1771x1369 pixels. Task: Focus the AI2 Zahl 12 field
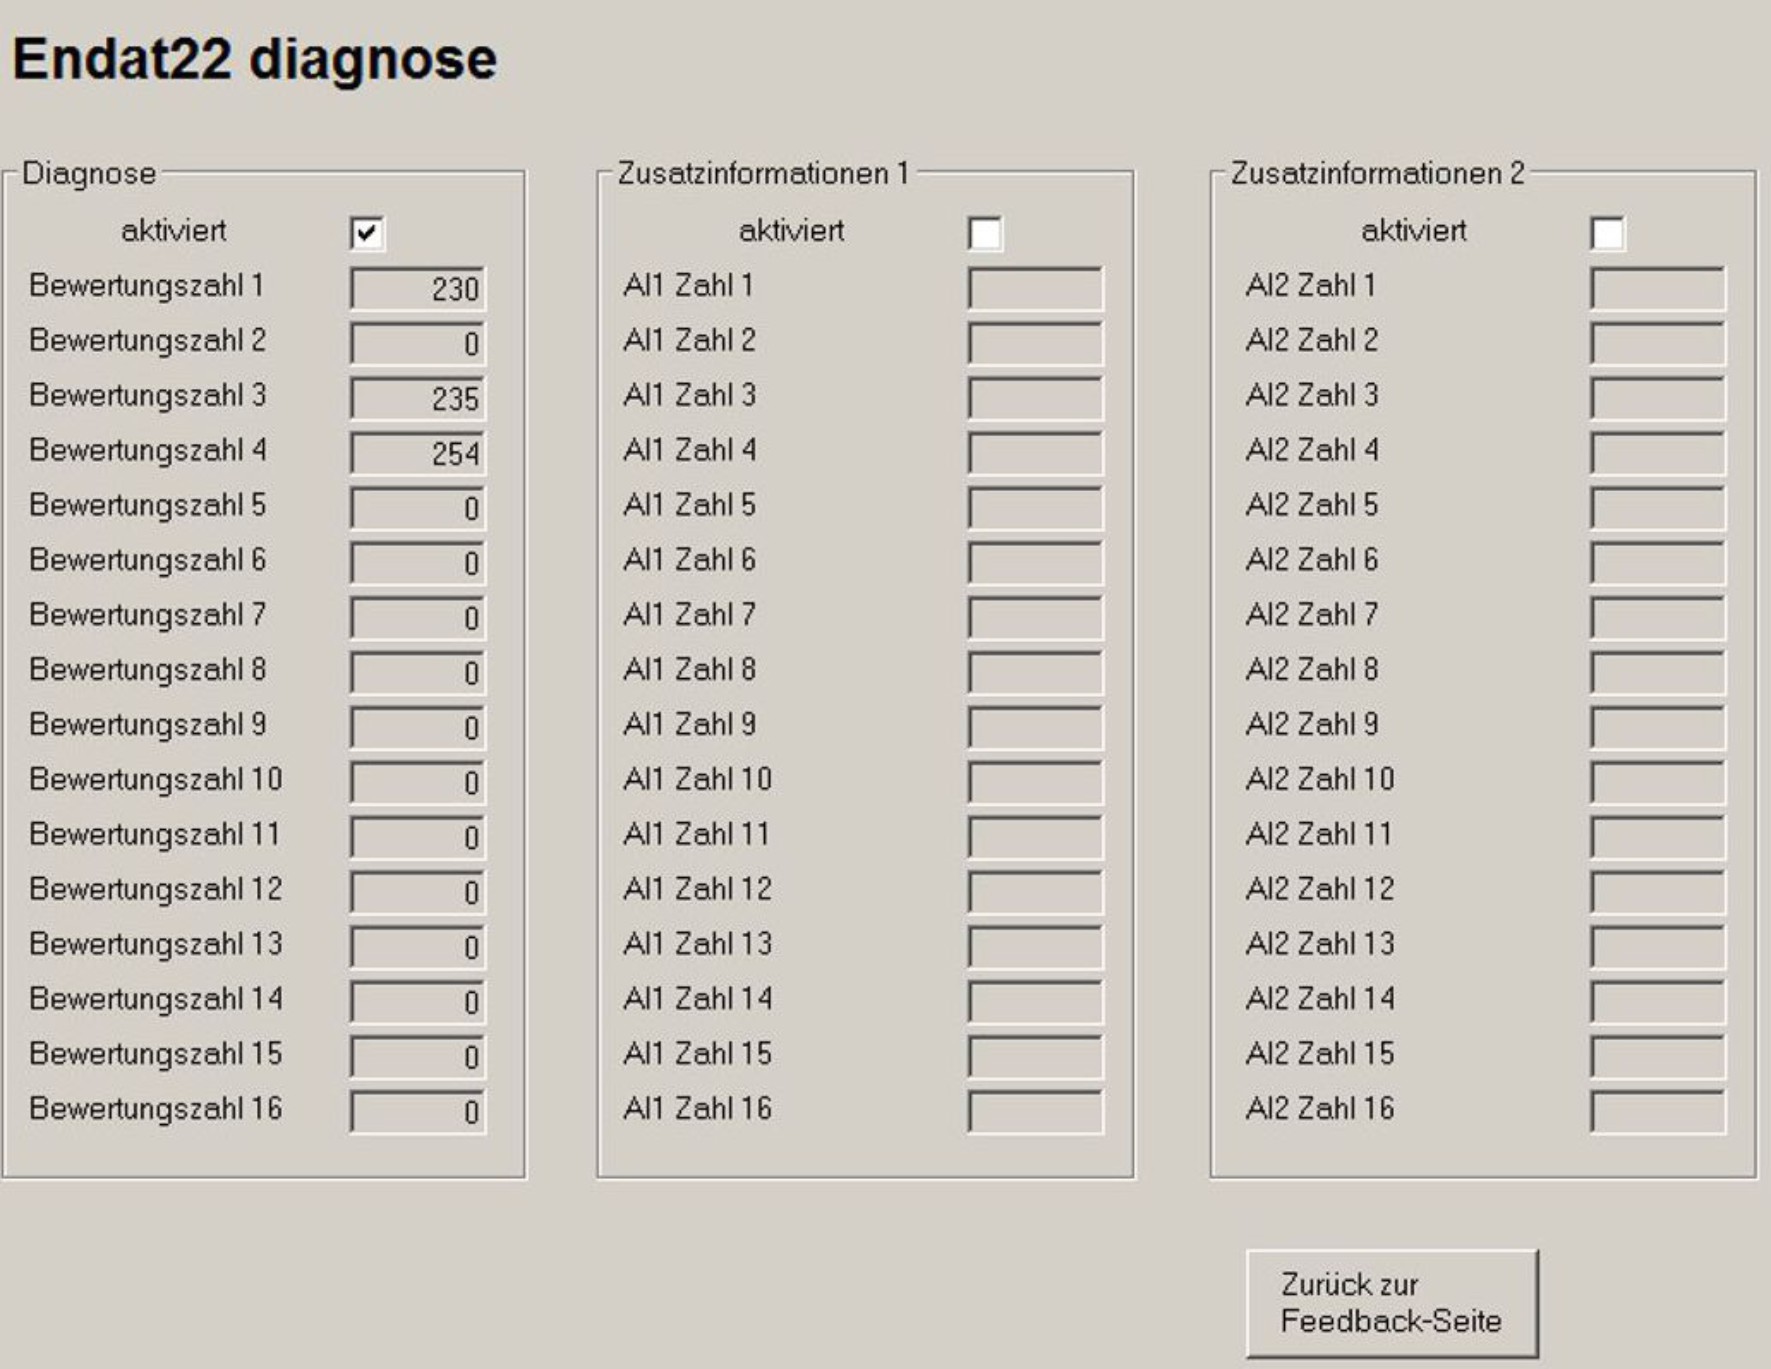(1657, 892)
